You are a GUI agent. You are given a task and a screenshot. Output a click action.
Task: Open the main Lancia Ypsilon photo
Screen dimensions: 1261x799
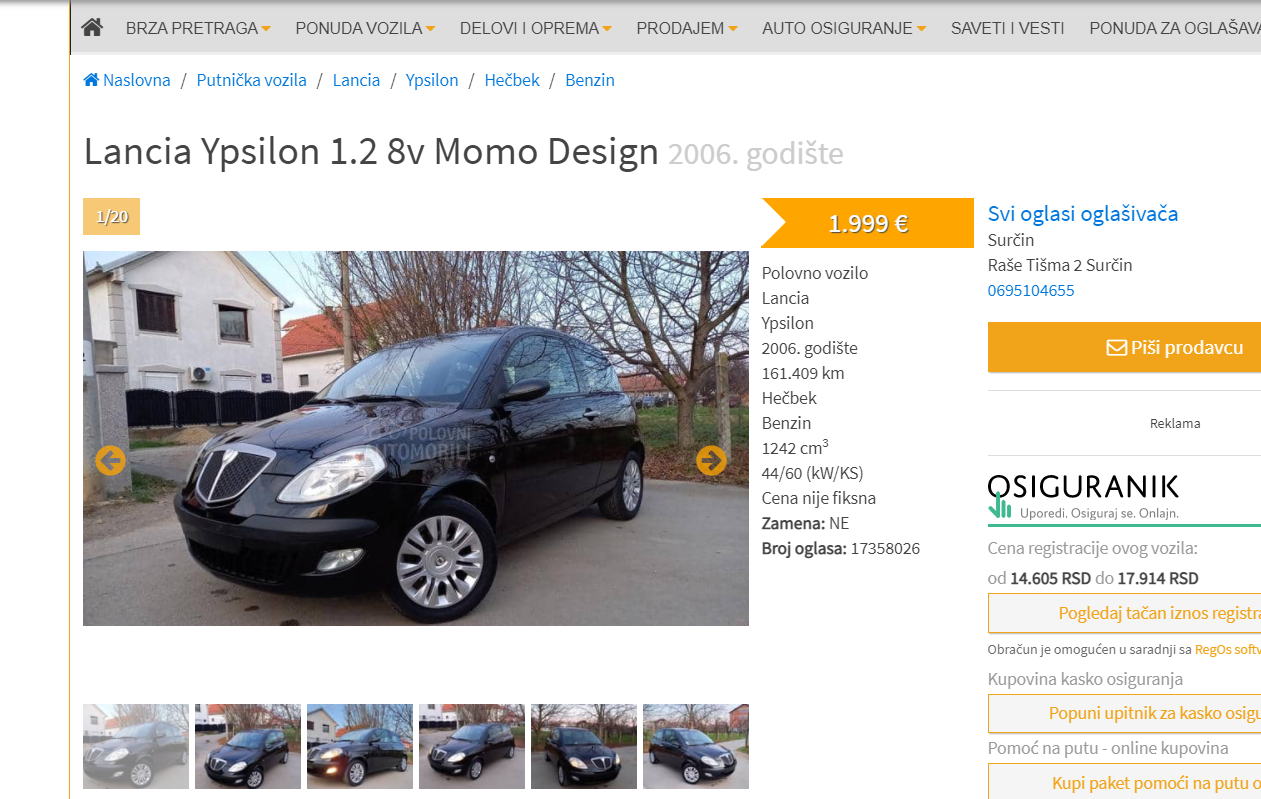[x=416, y=438]
